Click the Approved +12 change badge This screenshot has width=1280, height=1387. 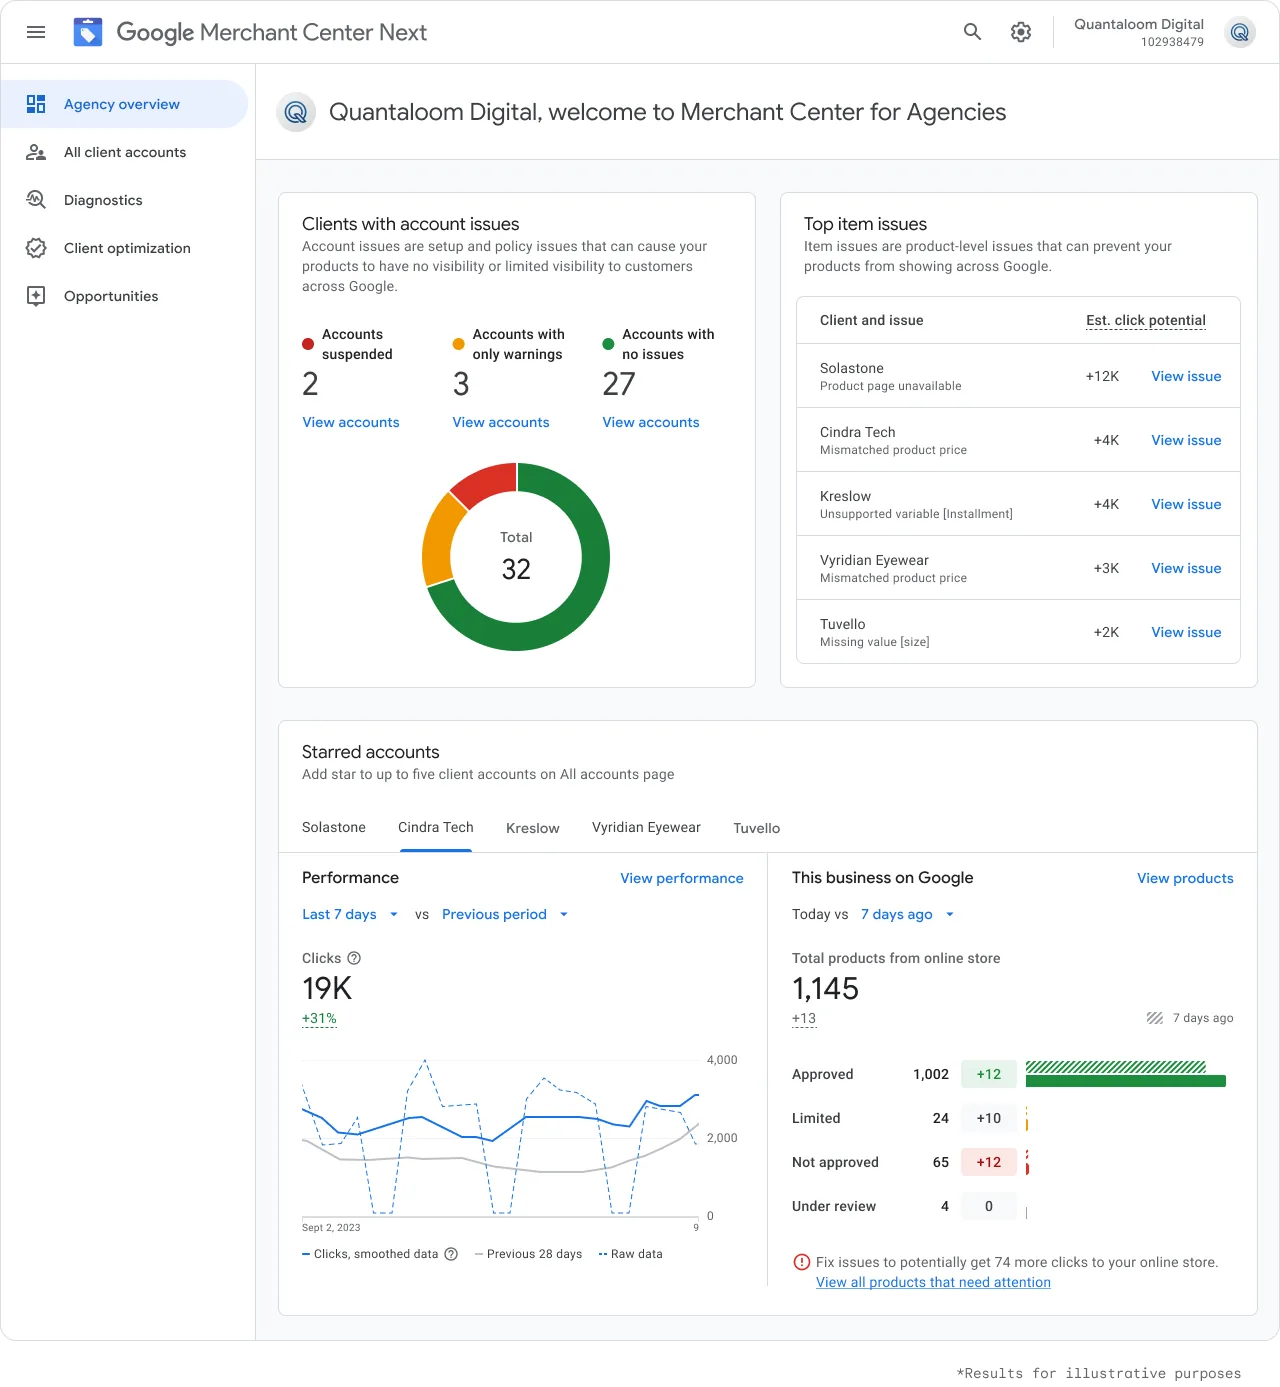click(x=989, y=1074)
